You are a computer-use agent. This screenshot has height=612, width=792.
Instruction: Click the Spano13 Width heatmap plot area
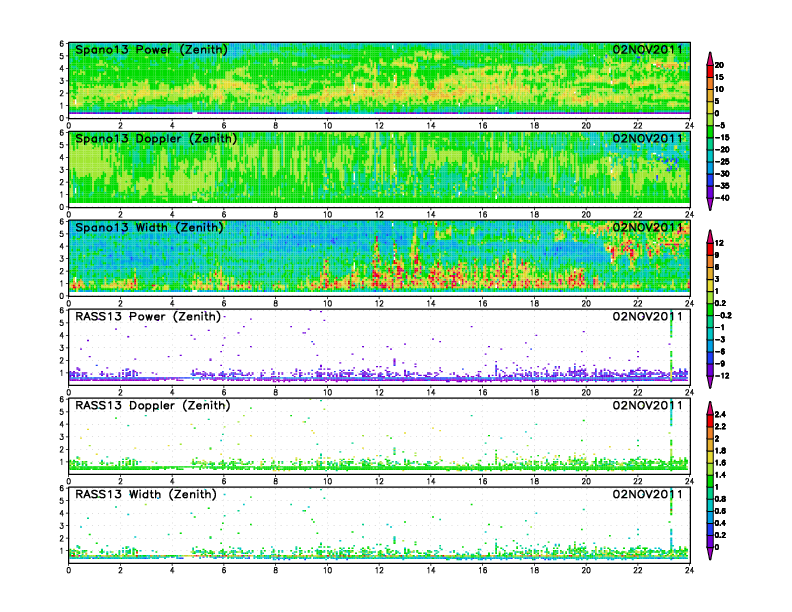coord(379,259)
